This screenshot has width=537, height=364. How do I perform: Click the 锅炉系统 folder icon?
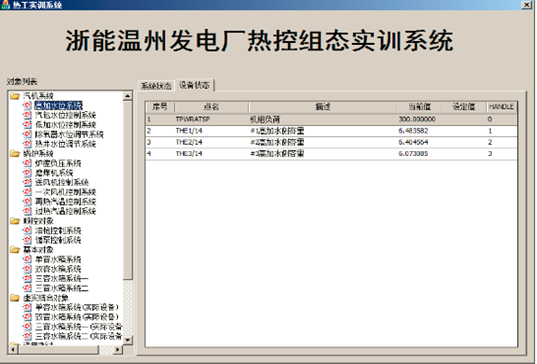pyautogui.click(x=15, y=153)
